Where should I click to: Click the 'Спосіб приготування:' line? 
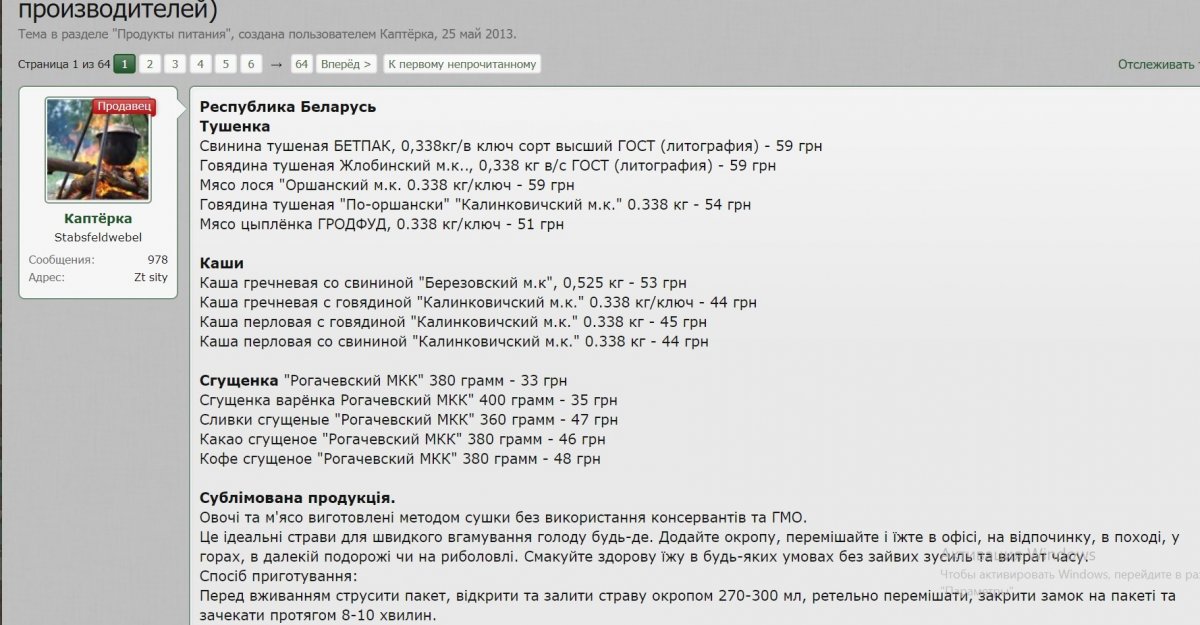278,577
